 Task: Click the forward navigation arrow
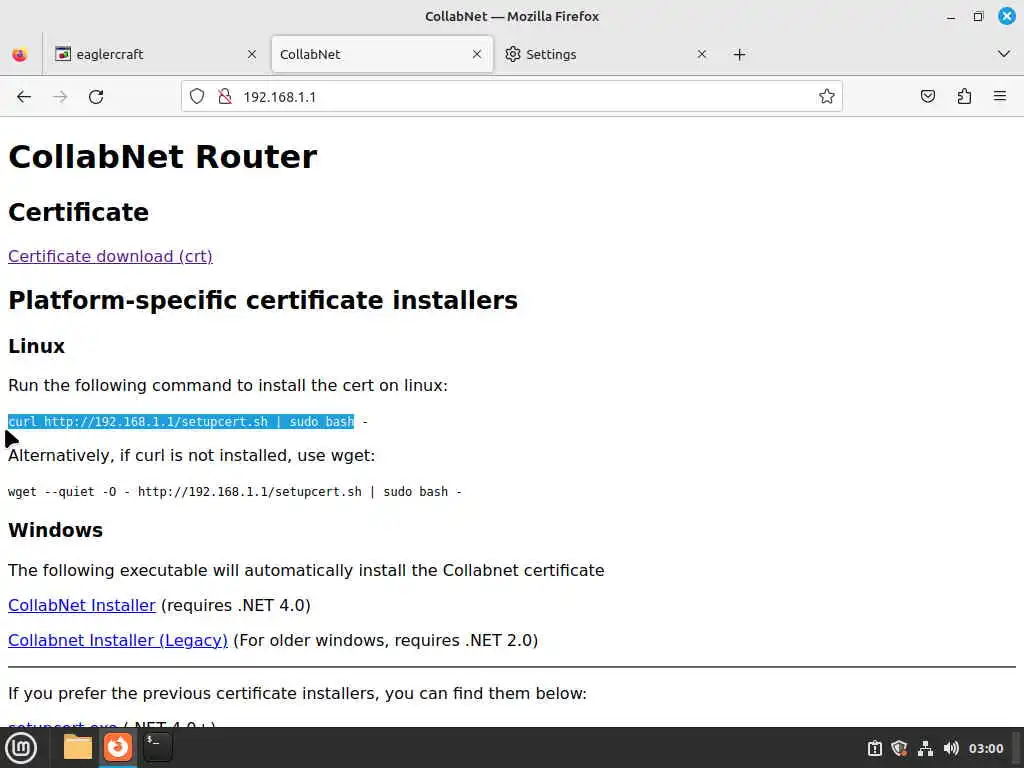(60, 97)
